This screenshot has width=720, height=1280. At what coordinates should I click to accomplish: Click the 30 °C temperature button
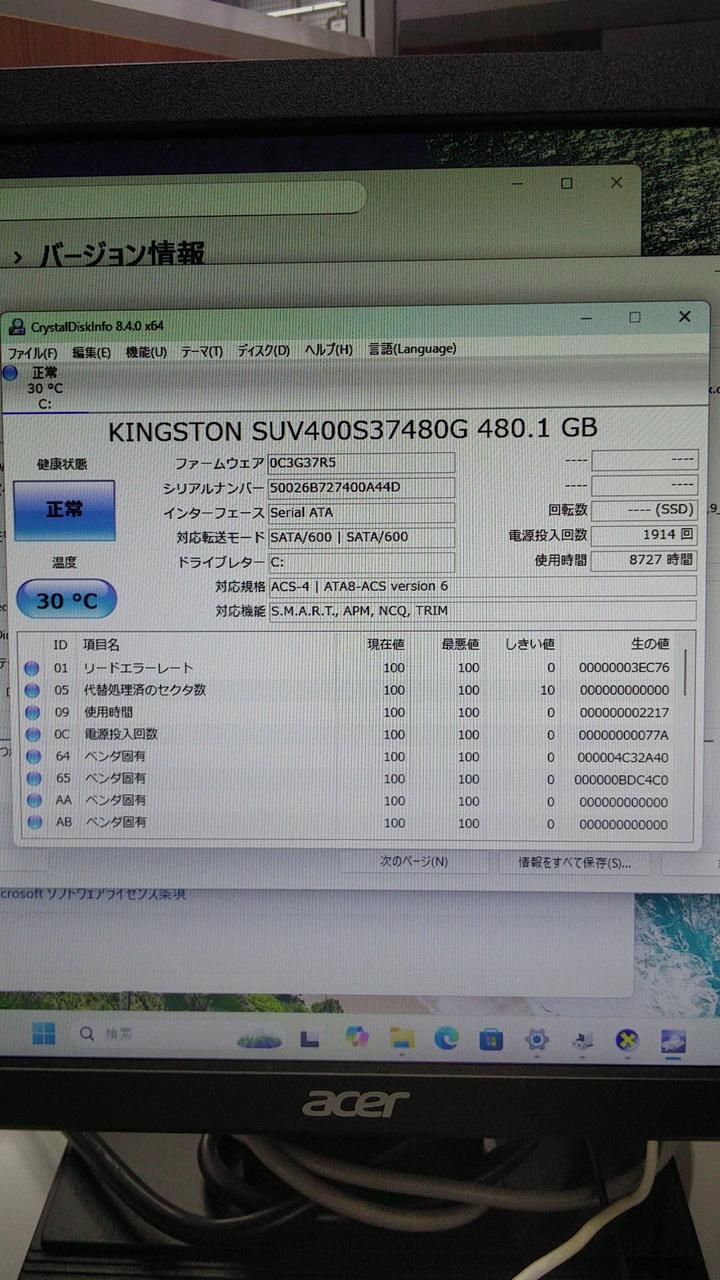click(66, 600)
